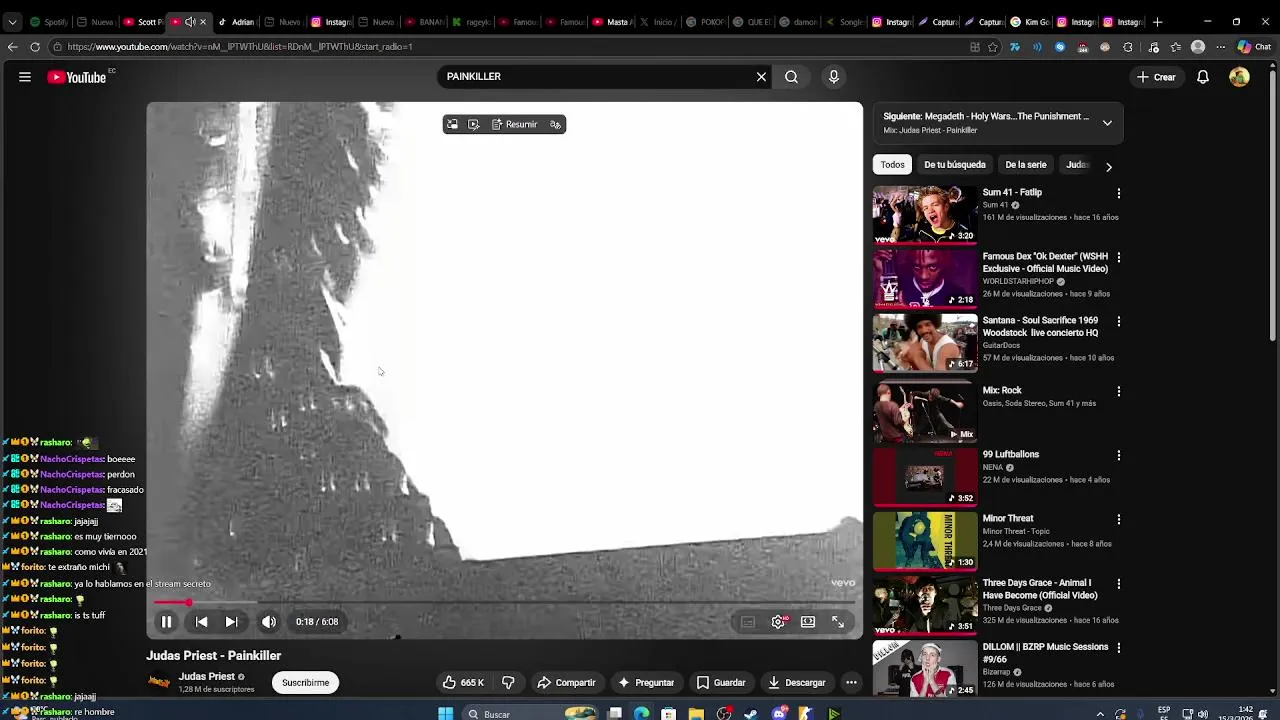Open browser settings and more menu
Viewport: 1280px width, 720px height.
pyautogui.click(x=1220, y=47)
